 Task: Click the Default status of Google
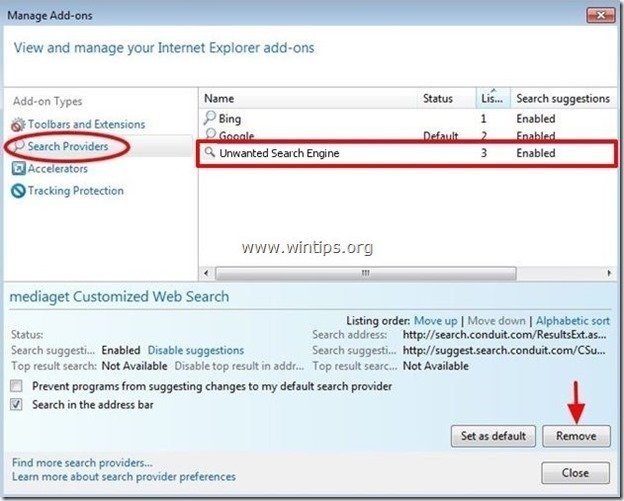[x=441, y=136]
